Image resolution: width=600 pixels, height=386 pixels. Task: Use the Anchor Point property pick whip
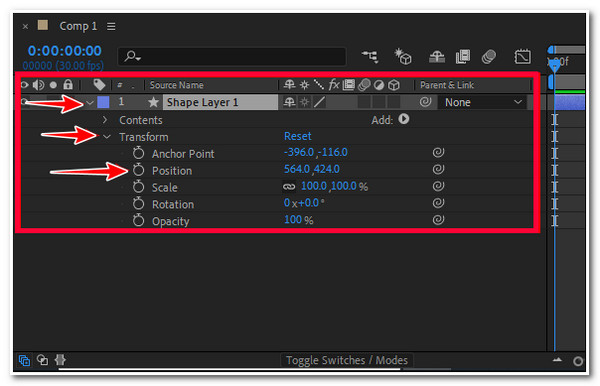coord(438,152)
